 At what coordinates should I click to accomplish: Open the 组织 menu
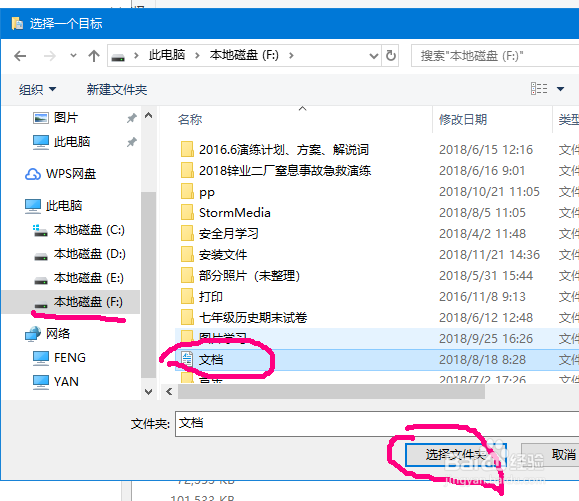pos(37,89)
